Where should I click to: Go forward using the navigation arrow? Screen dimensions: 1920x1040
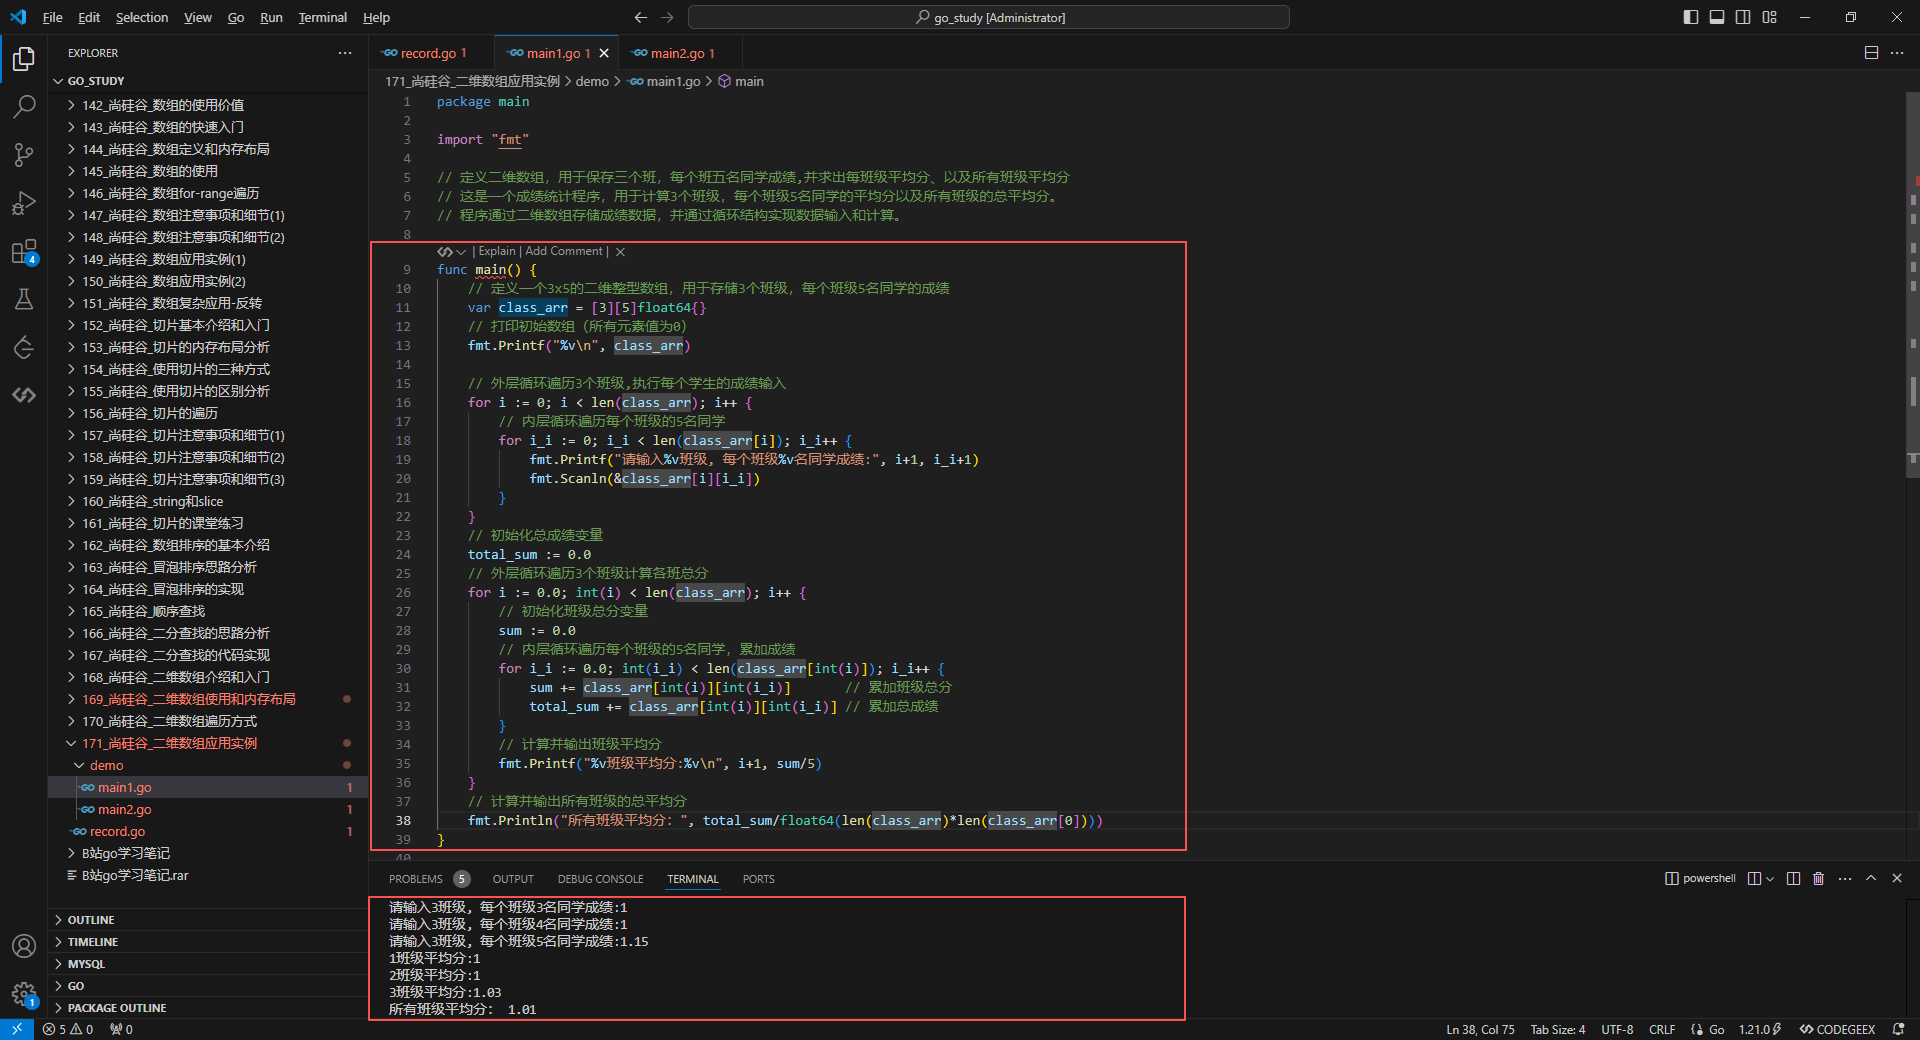667,17
